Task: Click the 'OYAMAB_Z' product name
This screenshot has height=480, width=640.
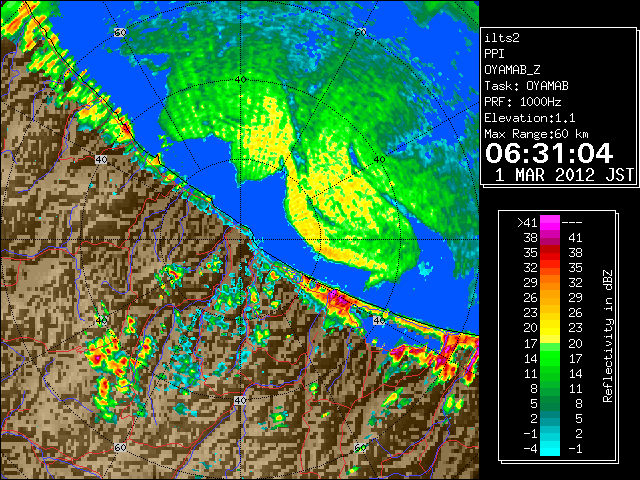Action: pos(512,70)
